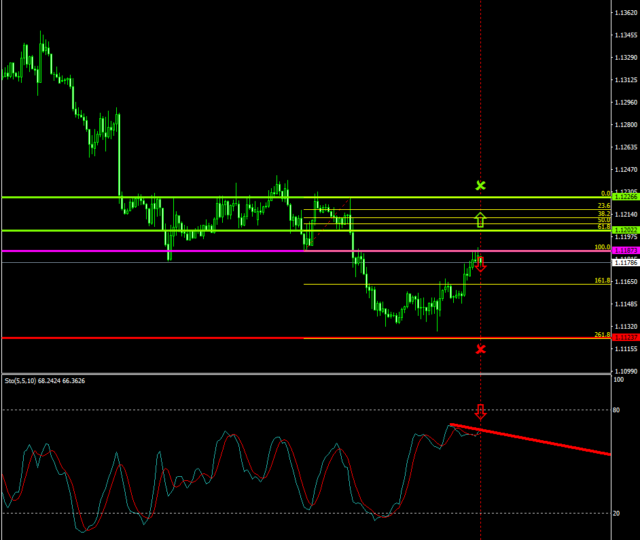Click the green 1.12022 price tag
Screen dimensions: 640x540
tap(626, 230)
